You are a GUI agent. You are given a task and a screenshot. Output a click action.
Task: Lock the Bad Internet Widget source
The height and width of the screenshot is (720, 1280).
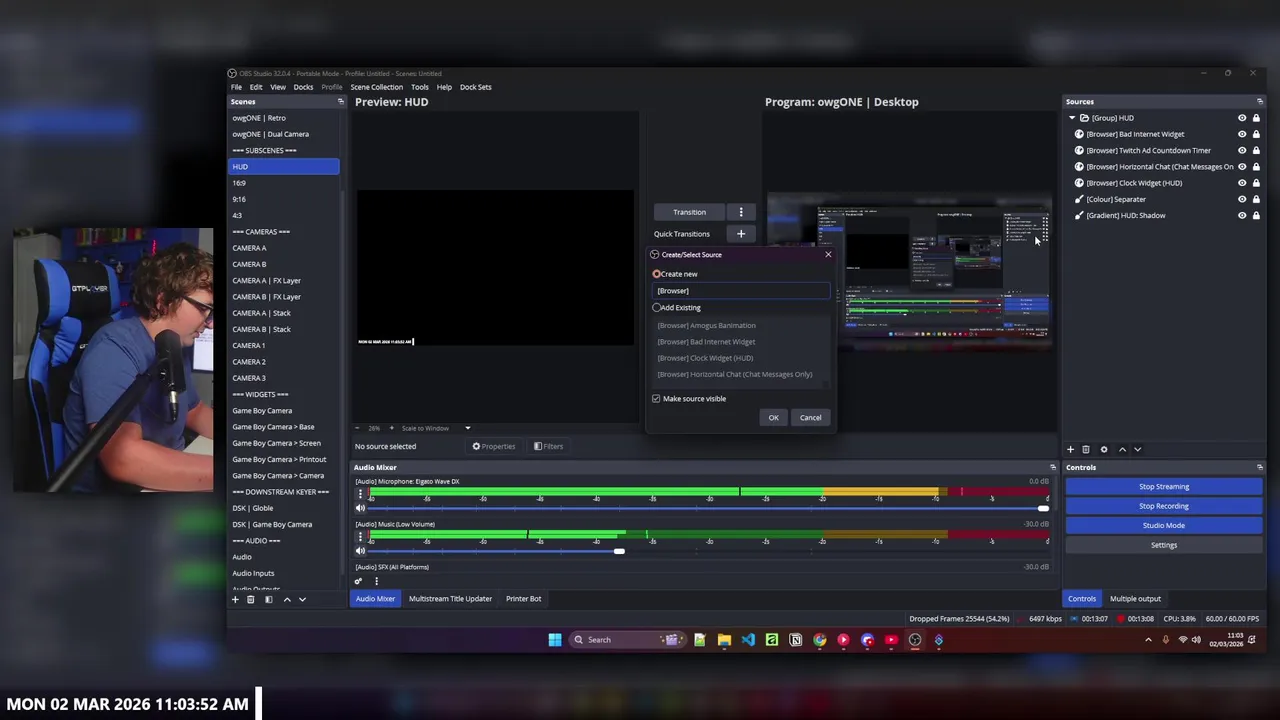[1256, 134]
